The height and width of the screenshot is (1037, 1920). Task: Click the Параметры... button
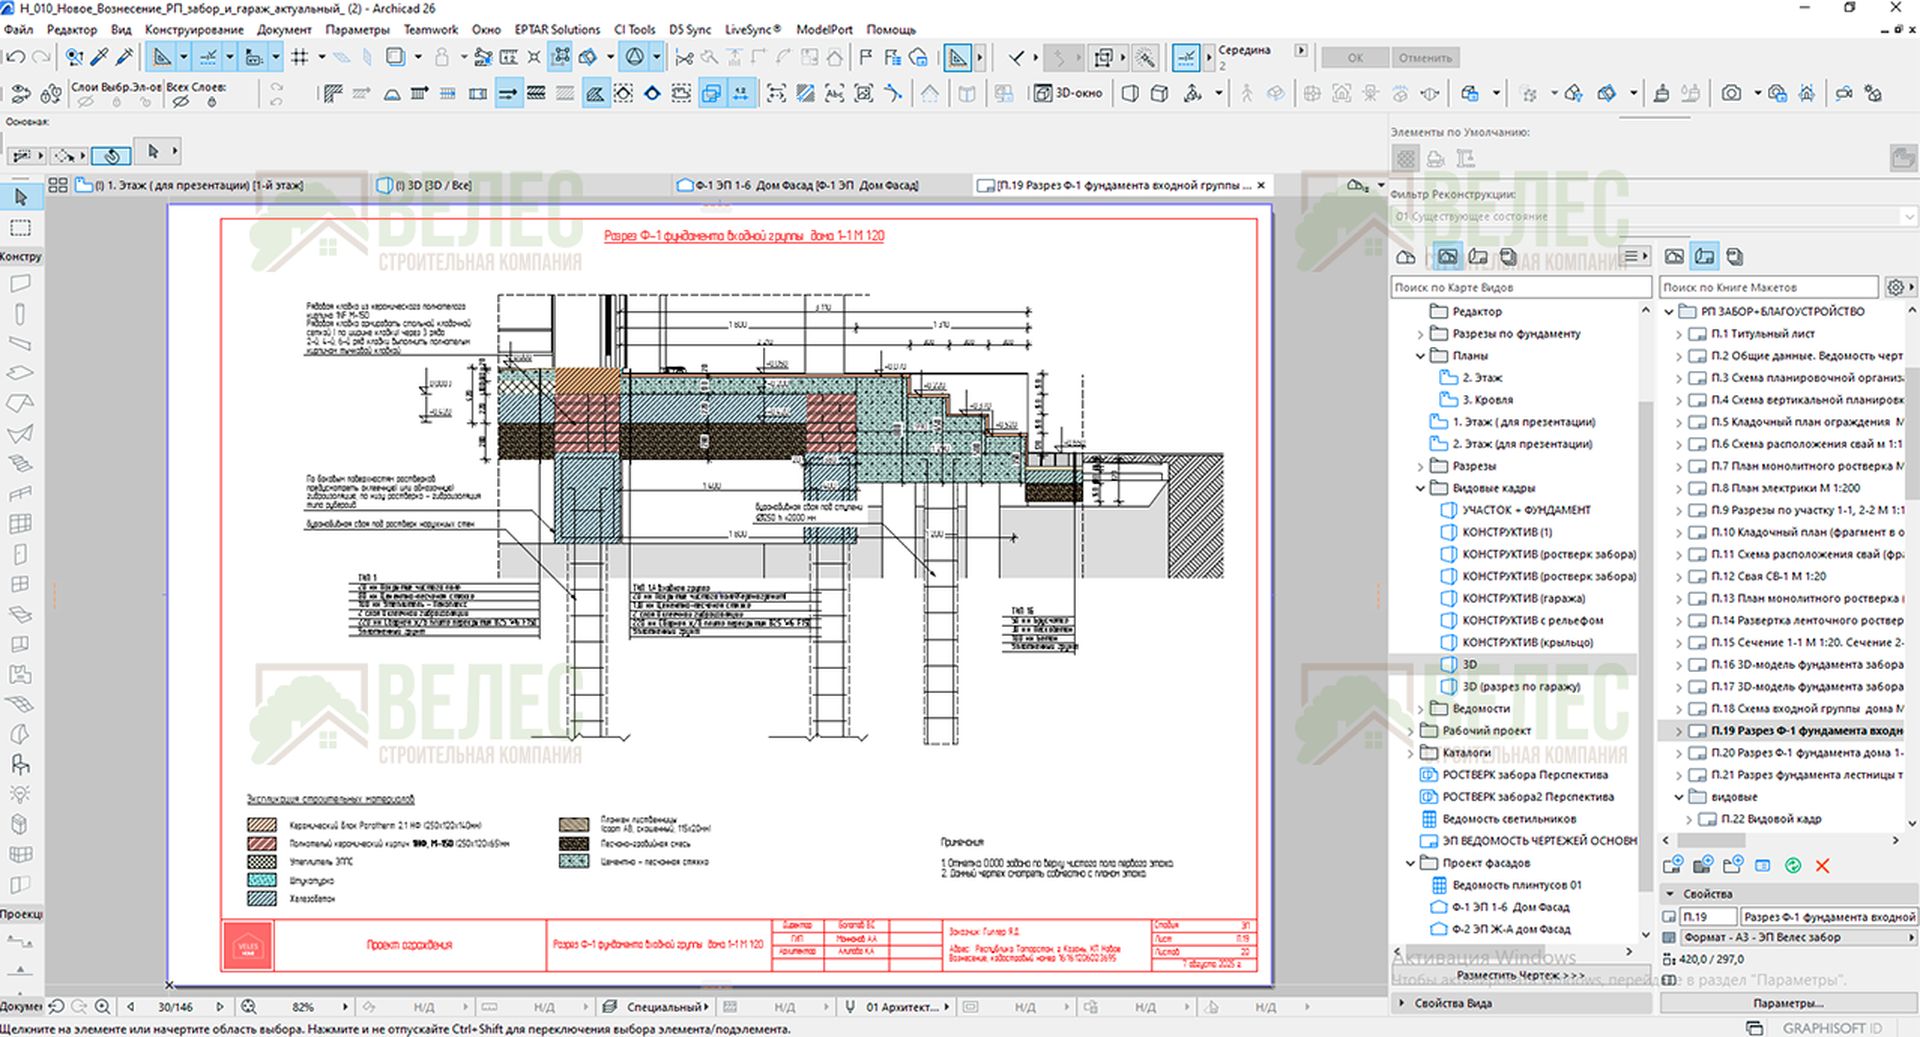(x=1788, y=1003)
